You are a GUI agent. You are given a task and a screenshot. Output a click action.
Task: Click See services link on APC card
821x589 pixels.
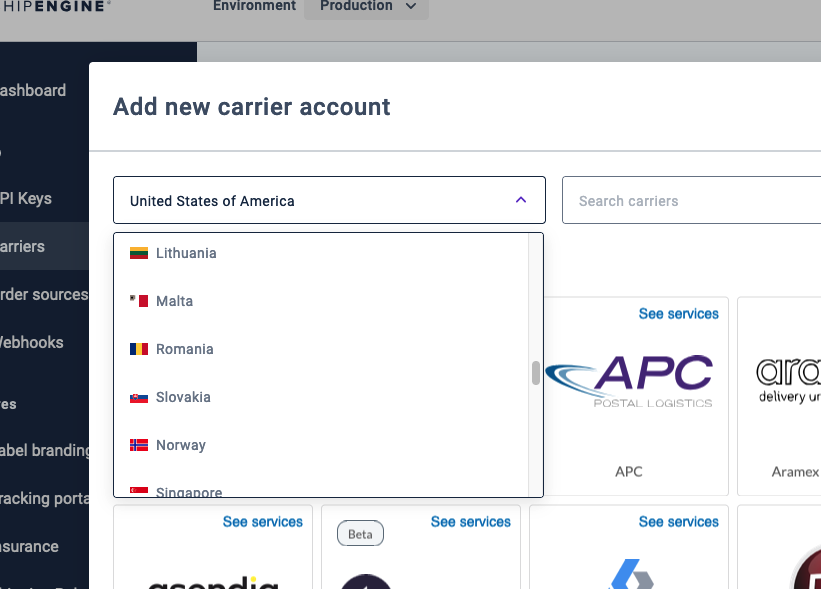(678, 314)
